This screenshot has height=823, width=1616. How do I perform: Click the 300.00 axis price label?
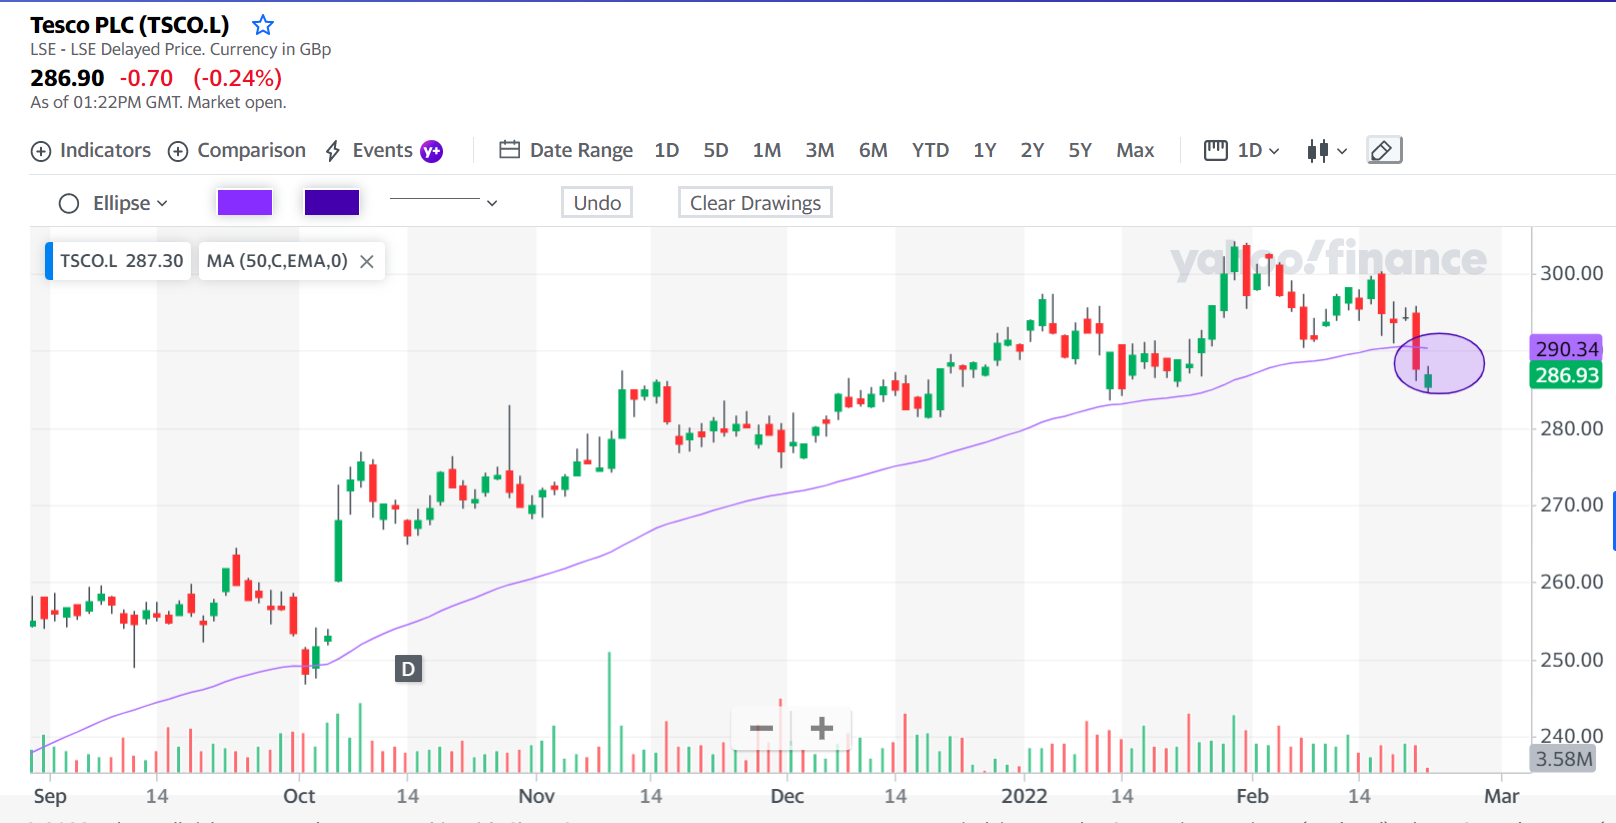1571,273
